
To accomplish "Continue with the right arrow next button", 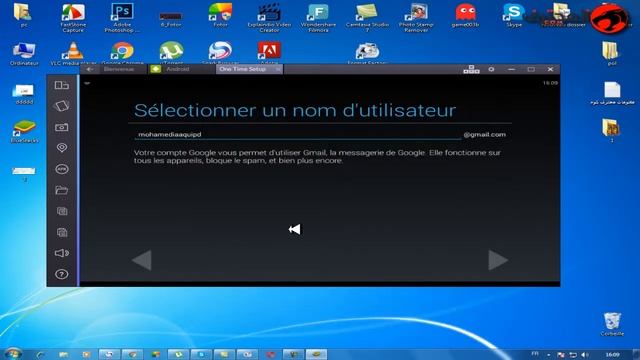I will [498, 260].
